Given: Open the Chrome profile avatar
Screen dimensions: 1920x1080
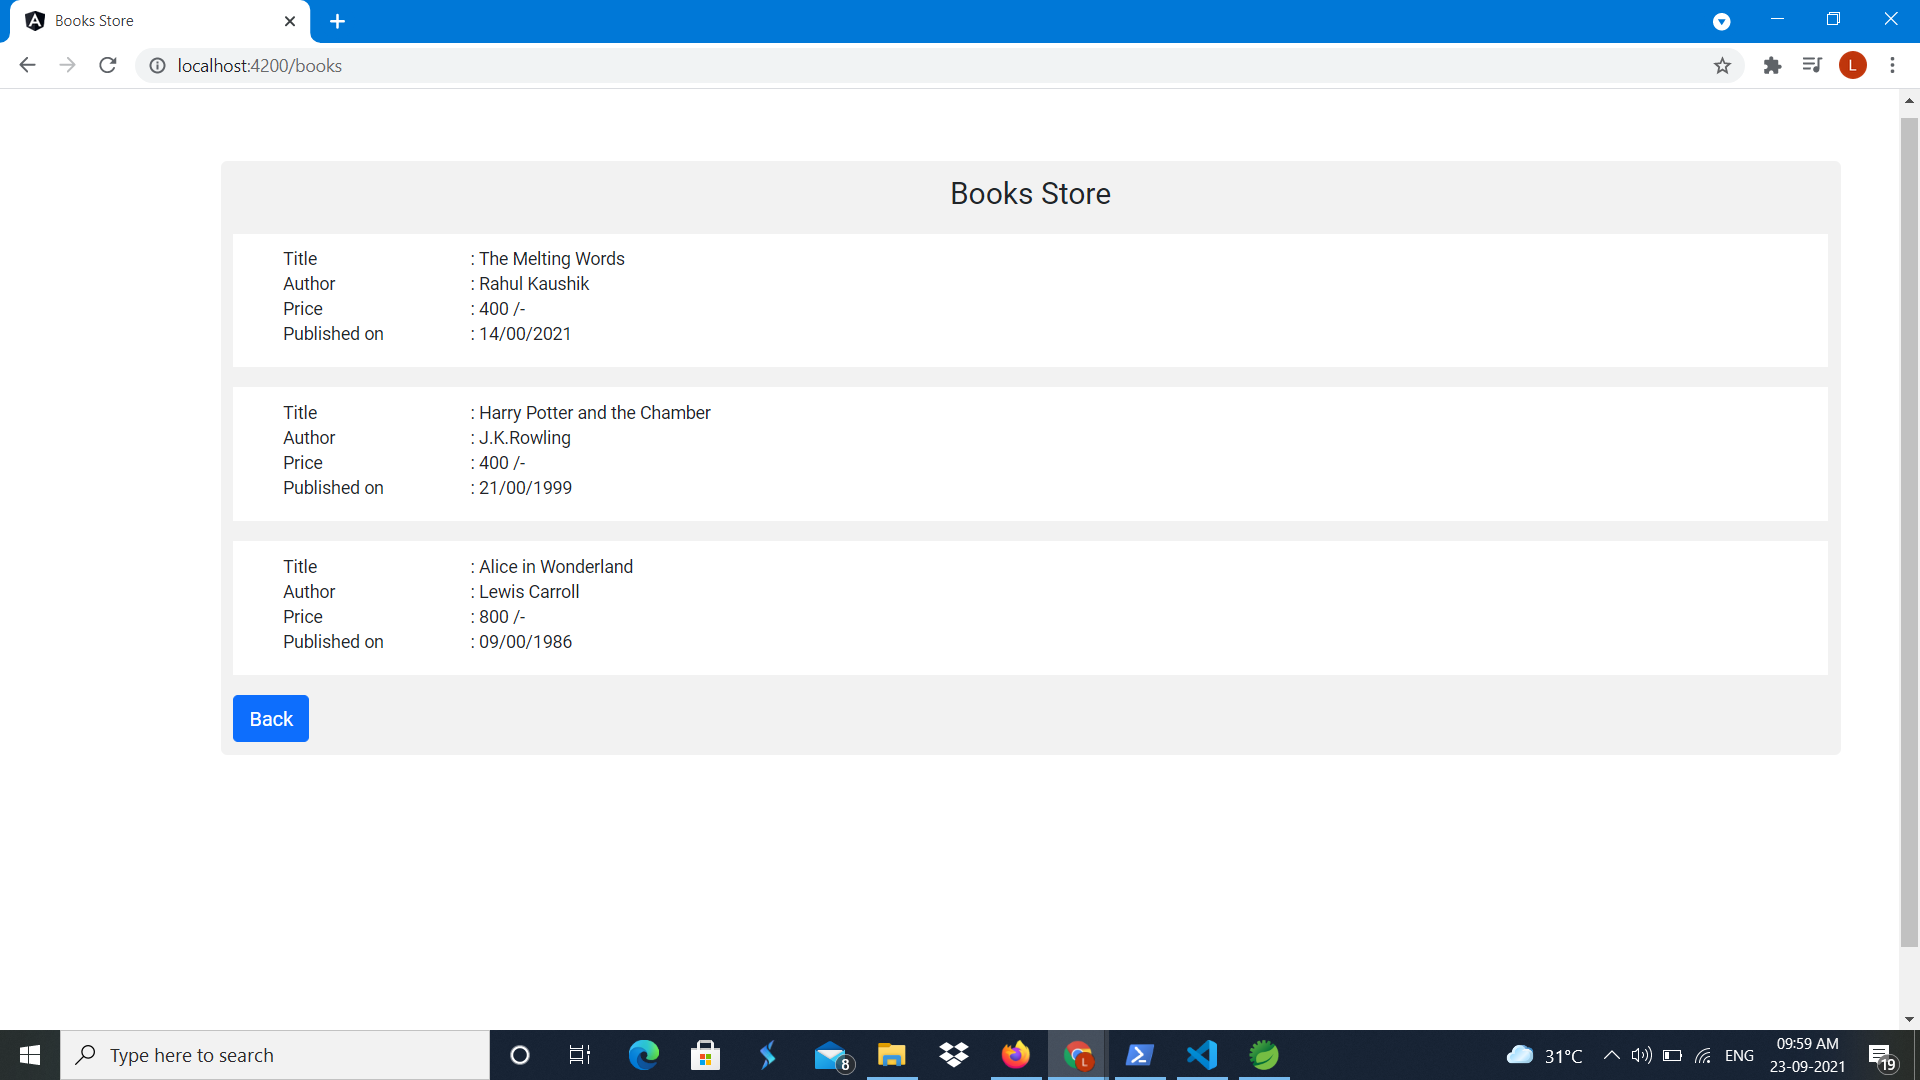Looking at the screenshot, I should [x=1853, y=65].
